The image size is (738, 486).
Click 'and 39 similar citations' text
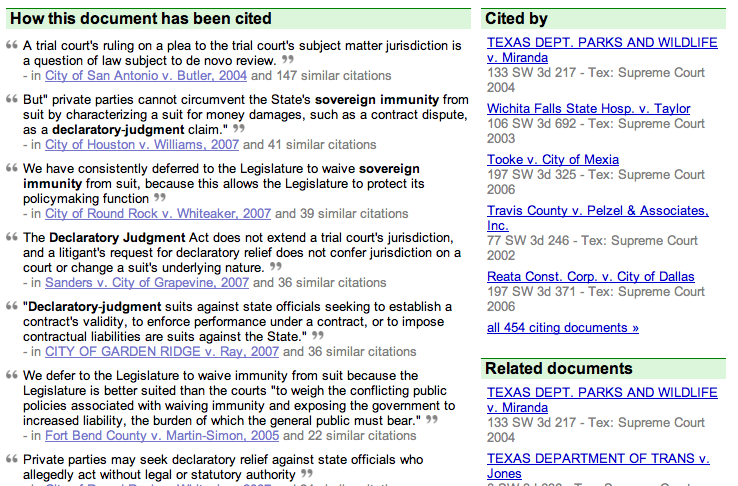342,214
